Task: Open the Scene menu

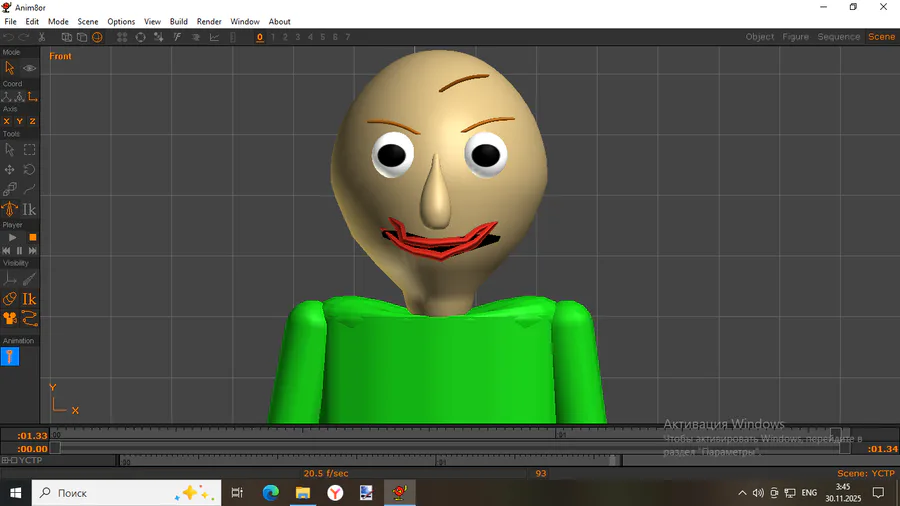Action: point(88,22)
